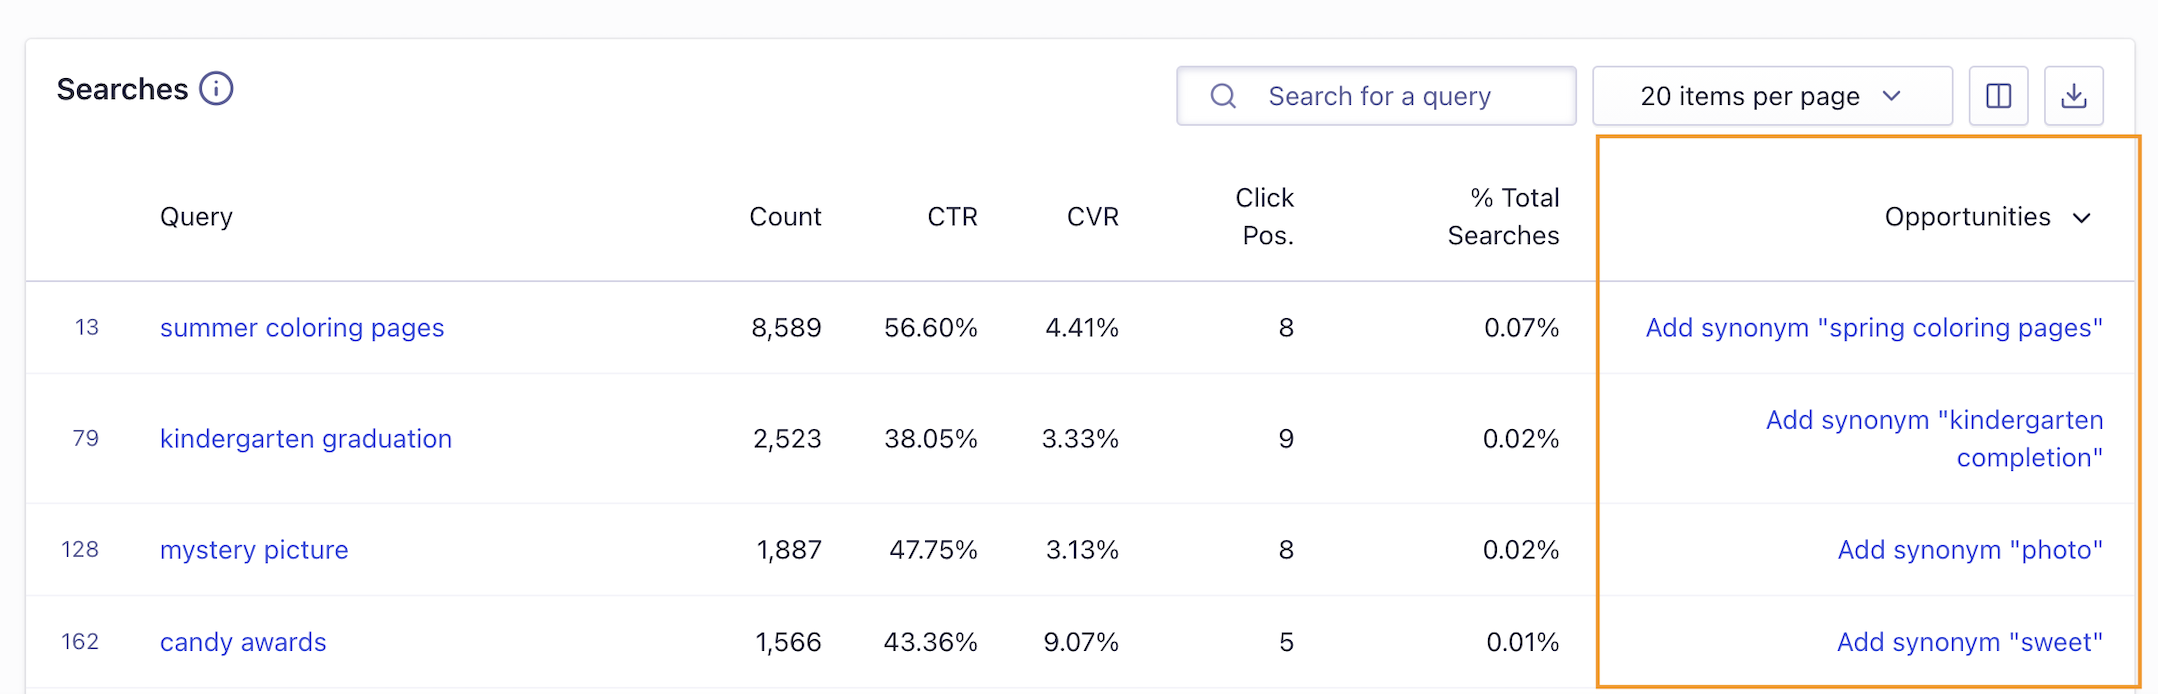Viewport: 2158px width, 694px height.
Task: Open the kindergarten graduation query
Action: (x=305, y=439)
